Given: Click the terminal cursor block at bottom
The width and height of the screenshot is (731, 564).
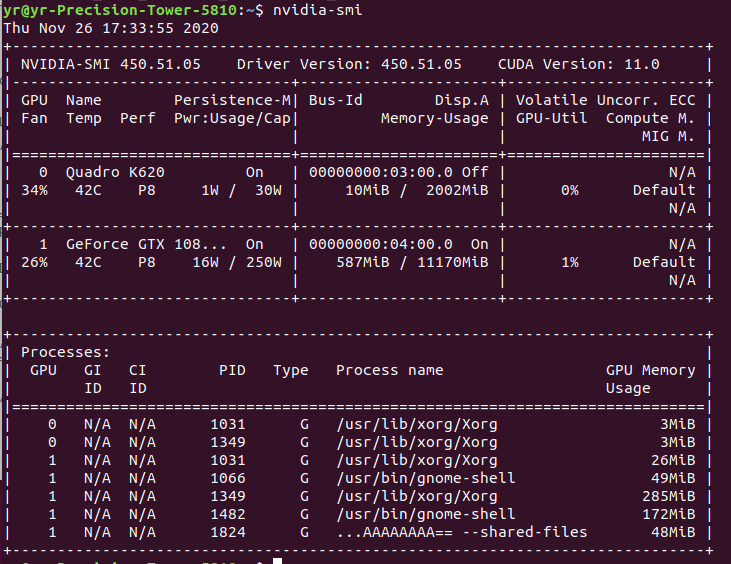Looking at the screenshot, I should pyautogui.click(x=277, y=561).
